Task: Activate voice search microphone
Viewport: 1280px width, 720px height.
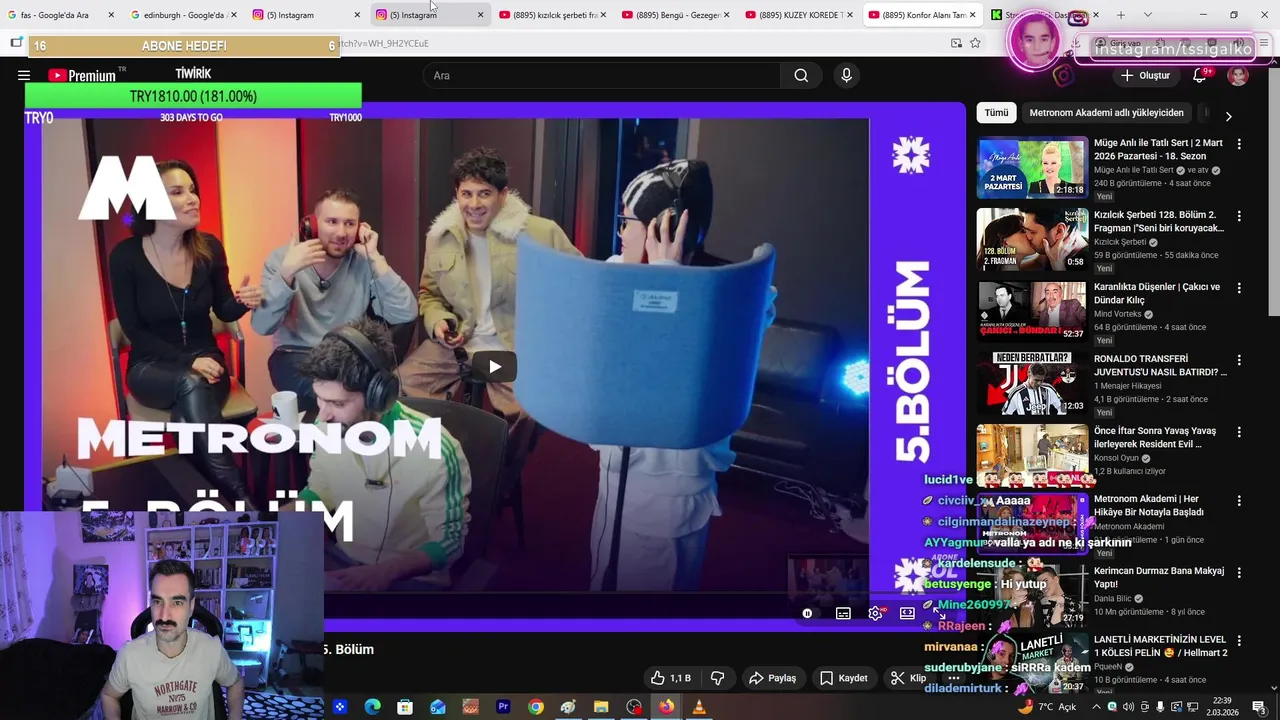Action: point(846,75)
